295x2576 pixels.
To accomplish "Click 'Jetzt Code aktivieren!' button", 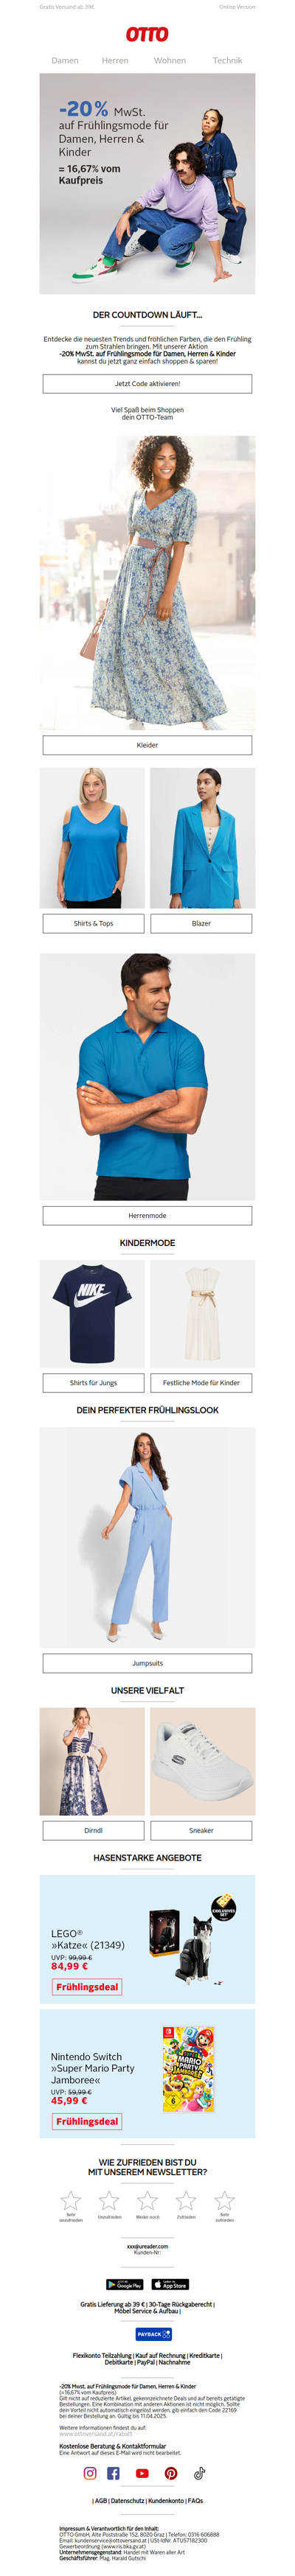I will point(147,383).
